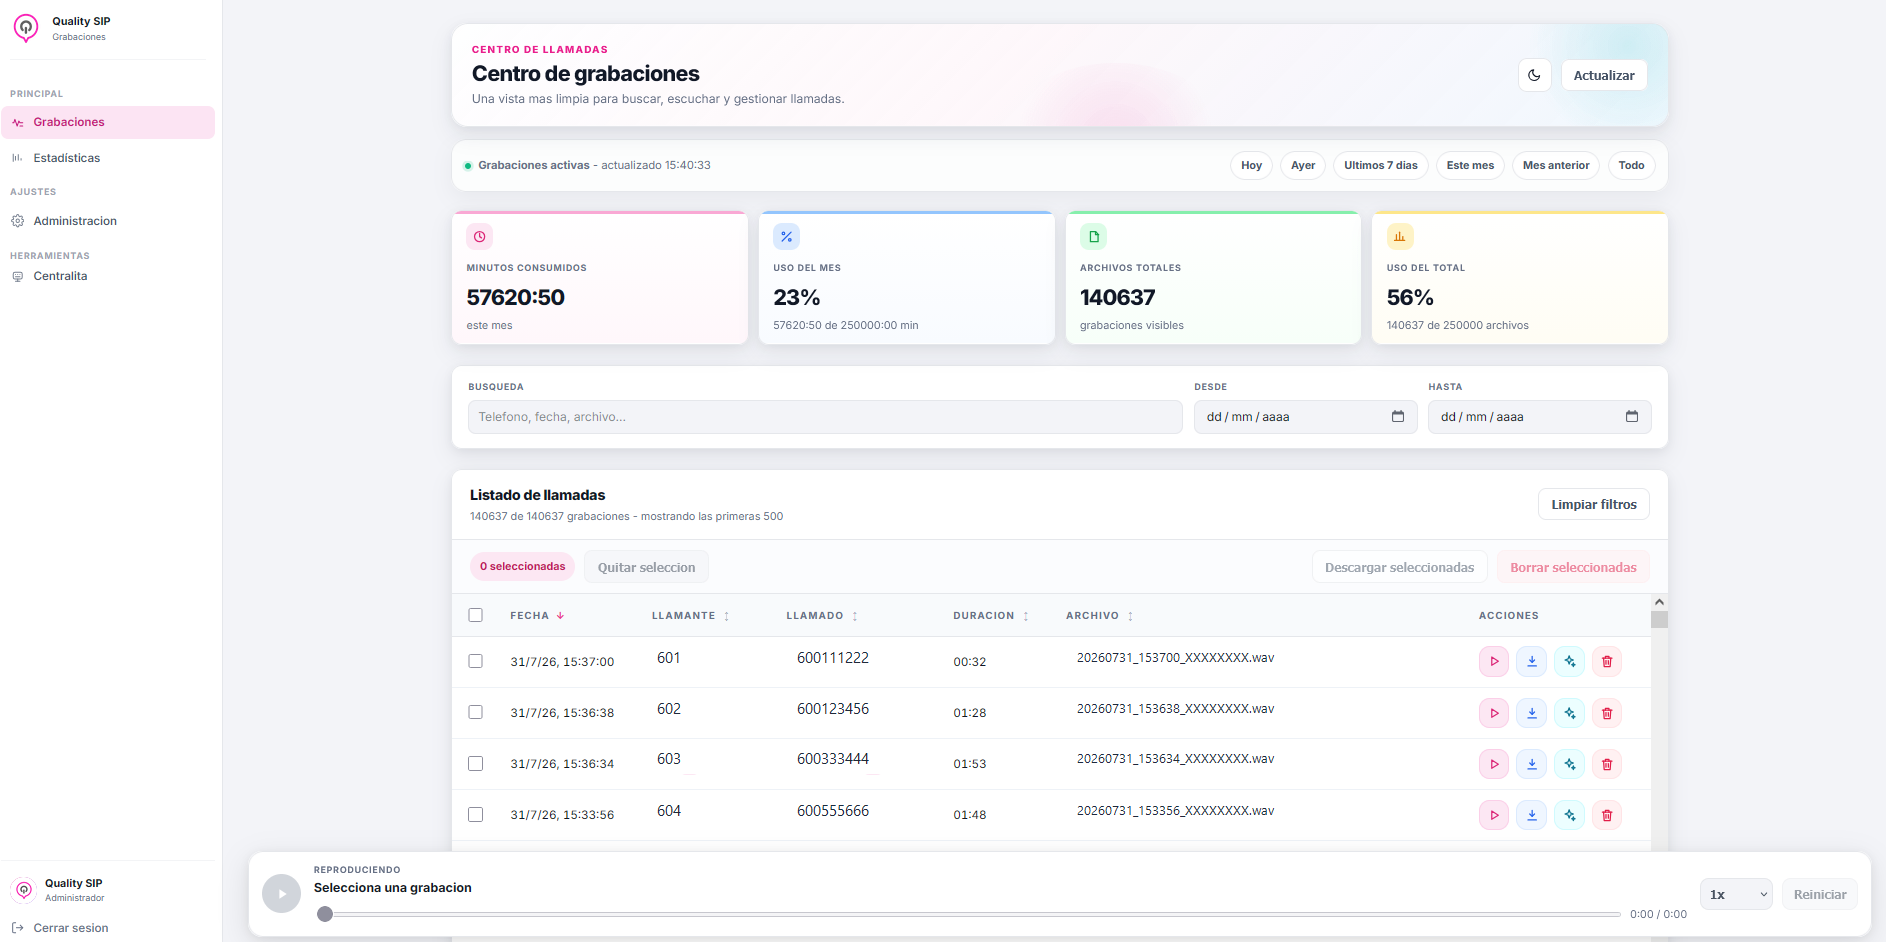
Task: Check the select-all checkbox in table header
Action: [x=476, y=615]
